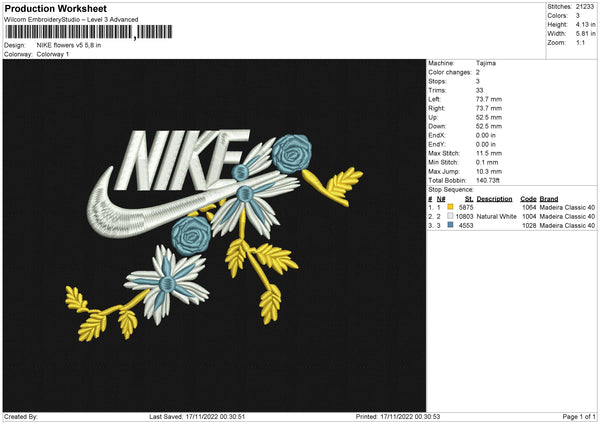The height and width of the screenshot is (424, 600).
Task: Select the Left value 73.7 mm
Action: [489, 99]
